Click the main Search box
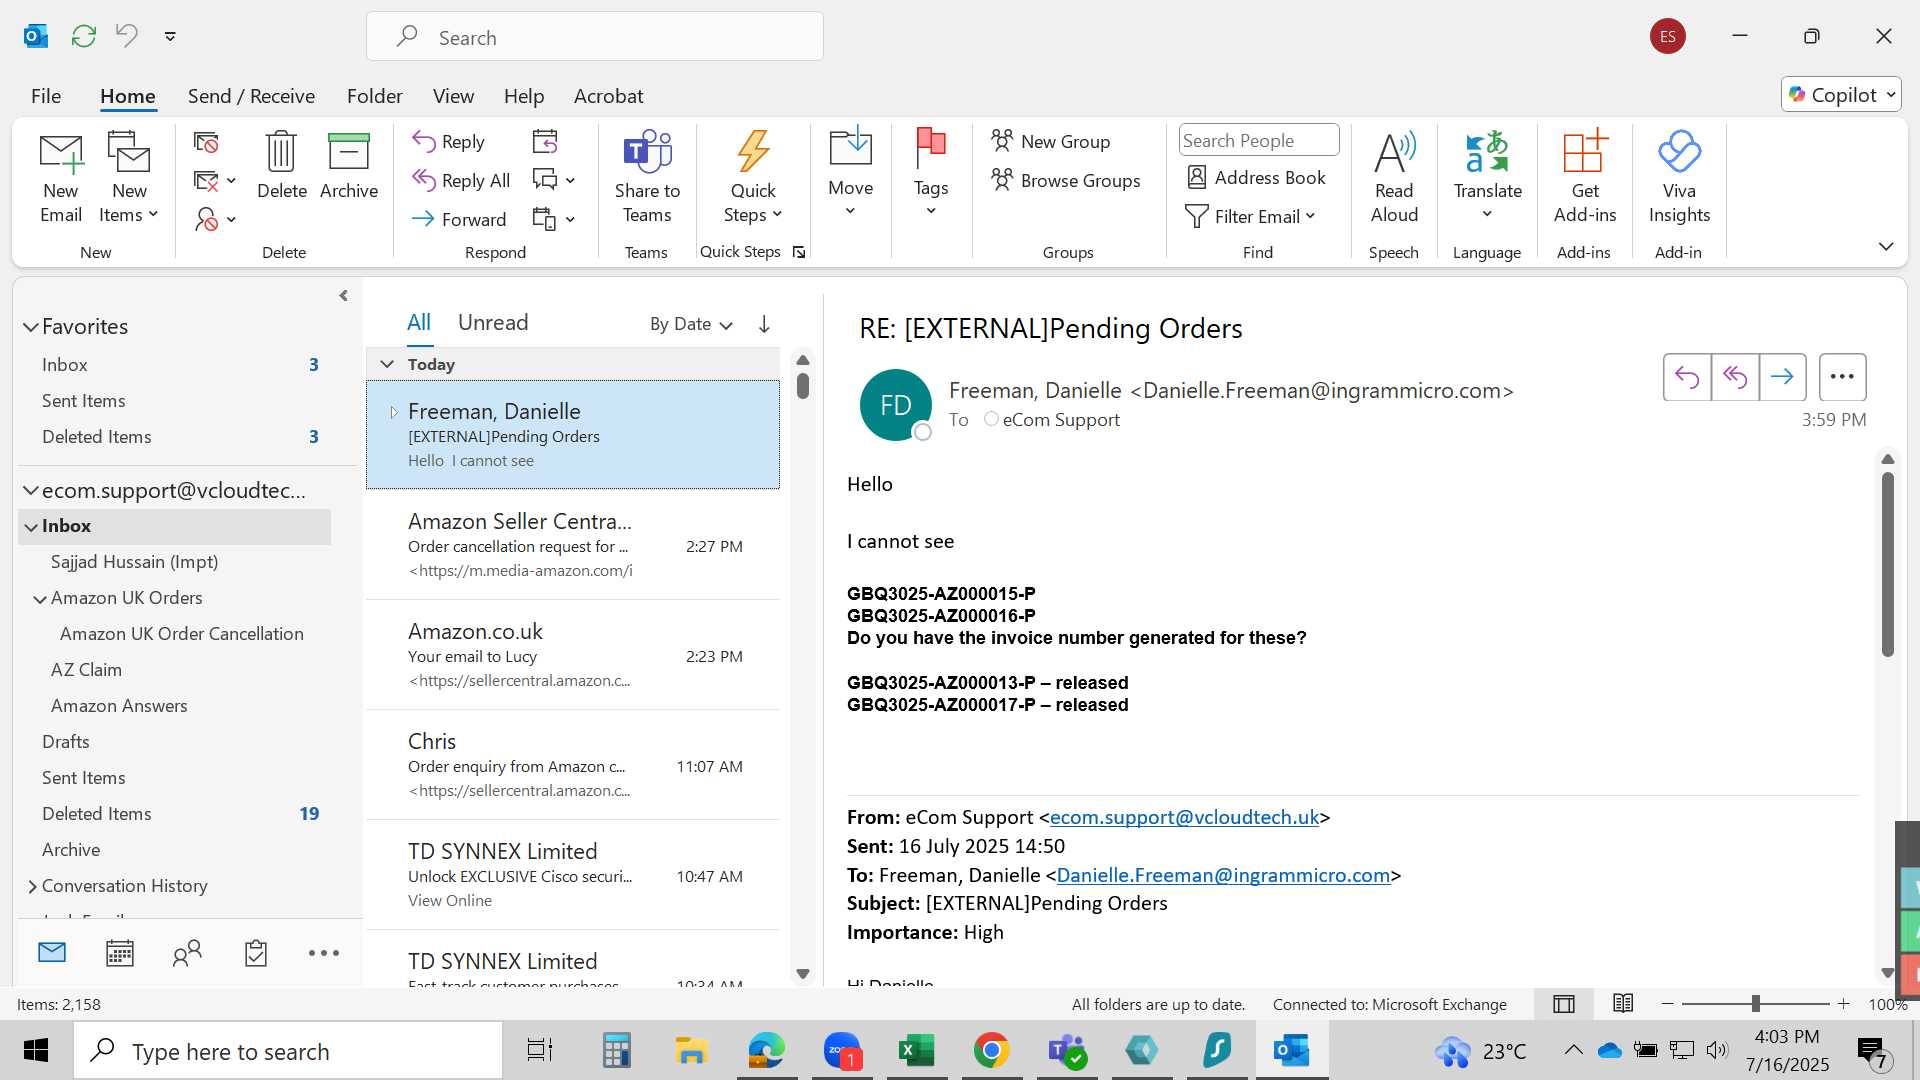This screenshot has width=1920, height=1080. pos(595,37)
